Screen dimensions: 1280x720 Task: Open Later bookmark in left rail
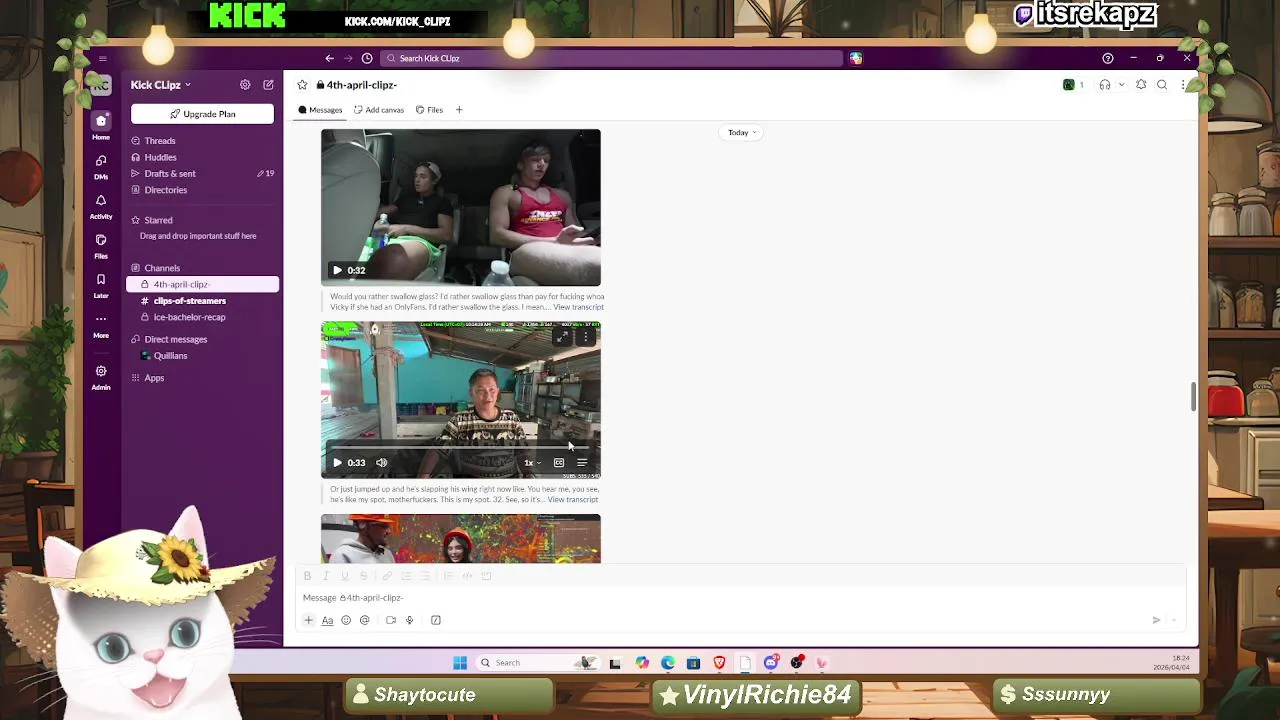point(101,285)
